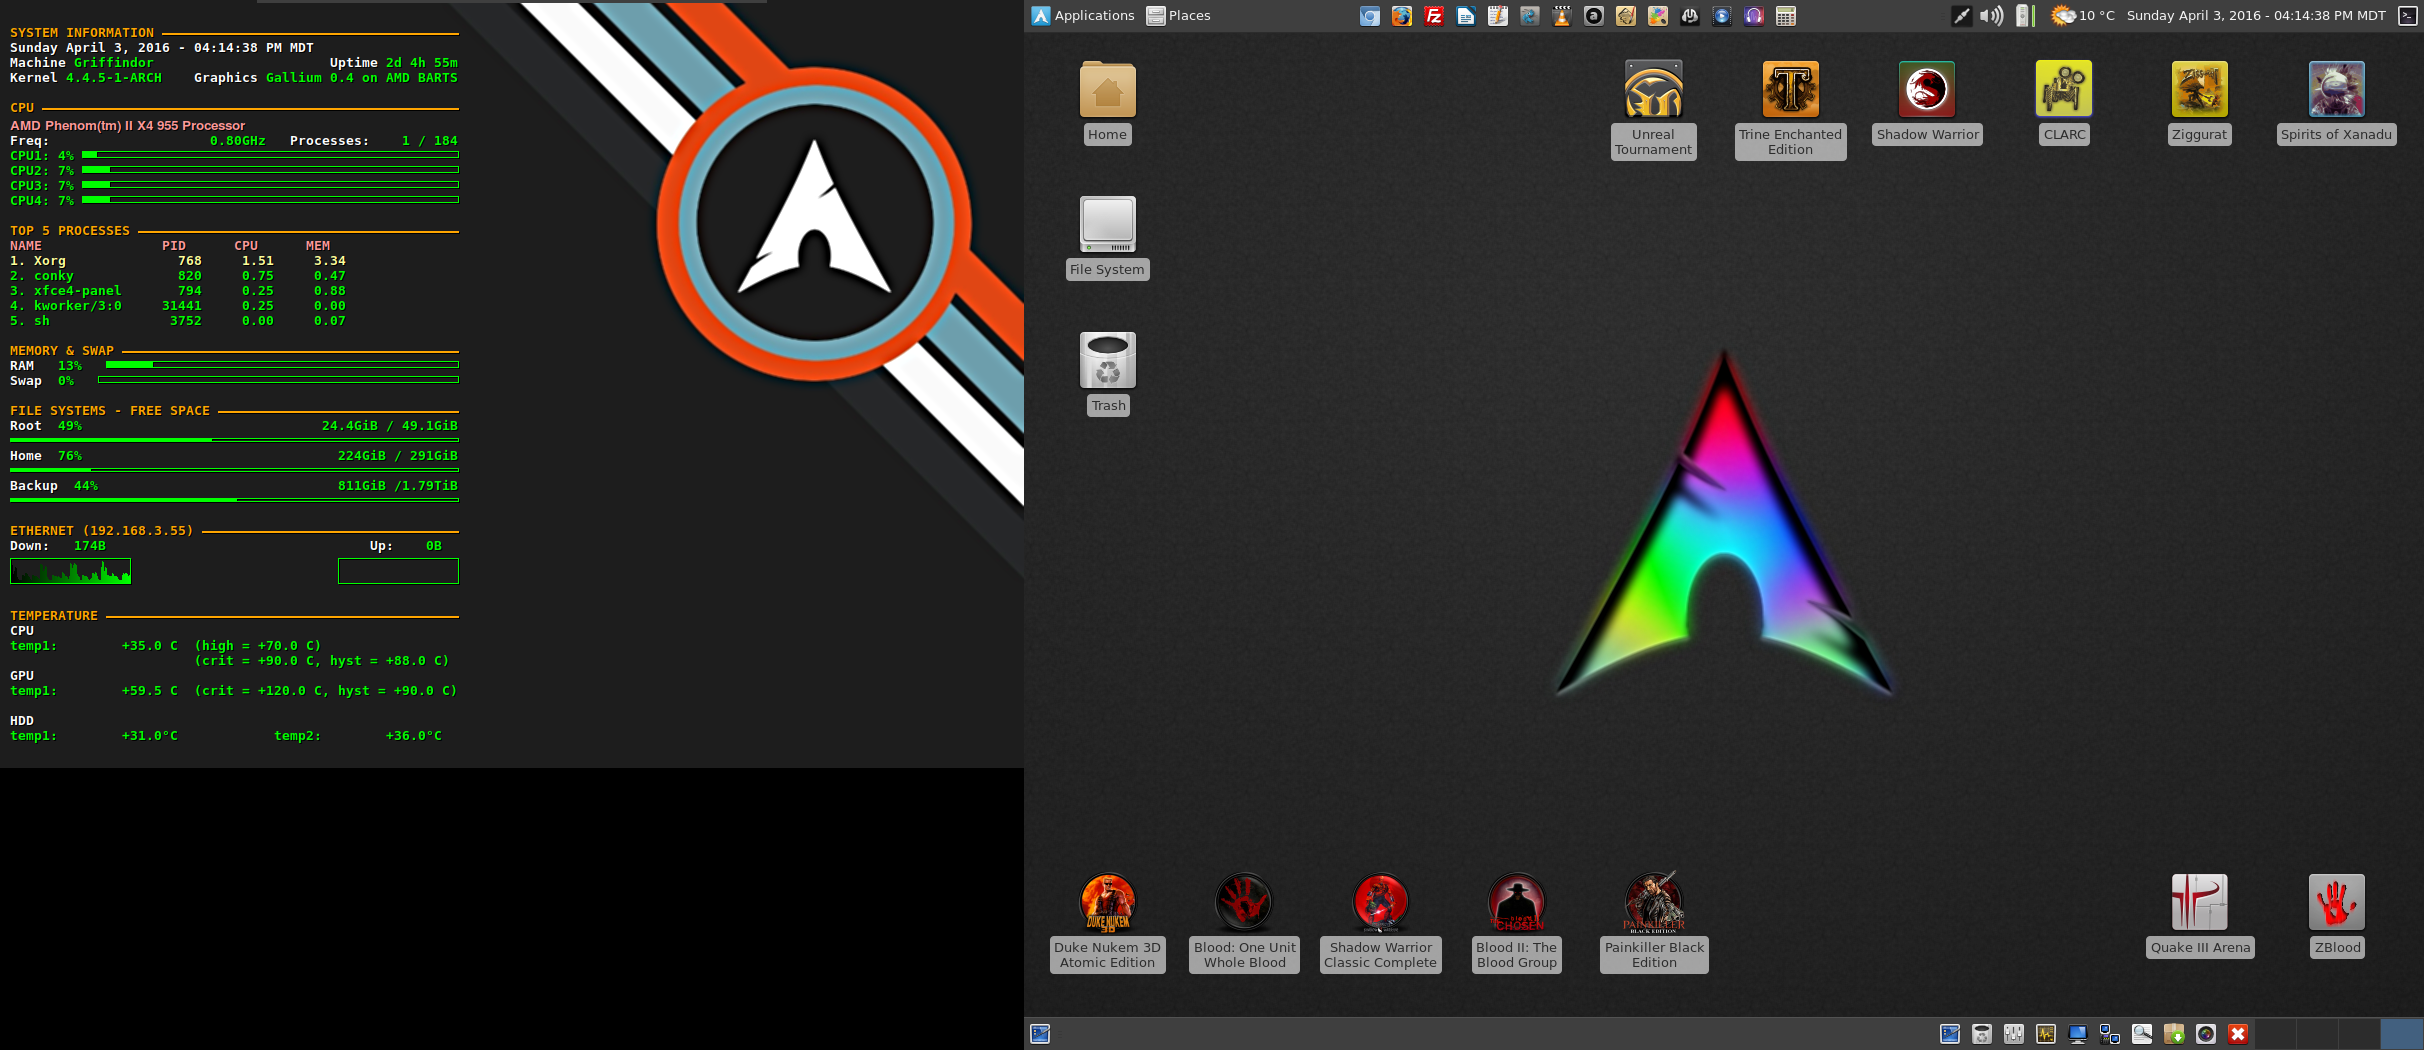Mute the volume via the speaker icon
This screenshot has width=2424, height=1050.
[1989, 16]
